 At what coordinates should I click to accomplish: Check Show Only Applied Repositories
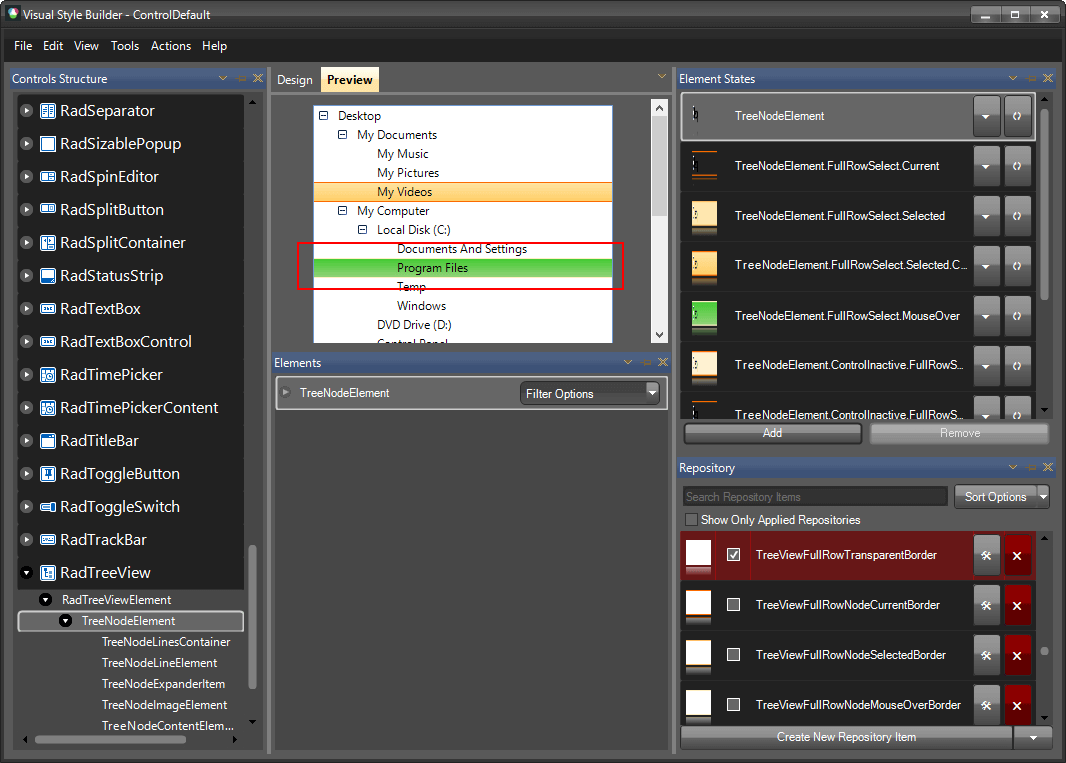pyautogui.click(x=689, y=520)
